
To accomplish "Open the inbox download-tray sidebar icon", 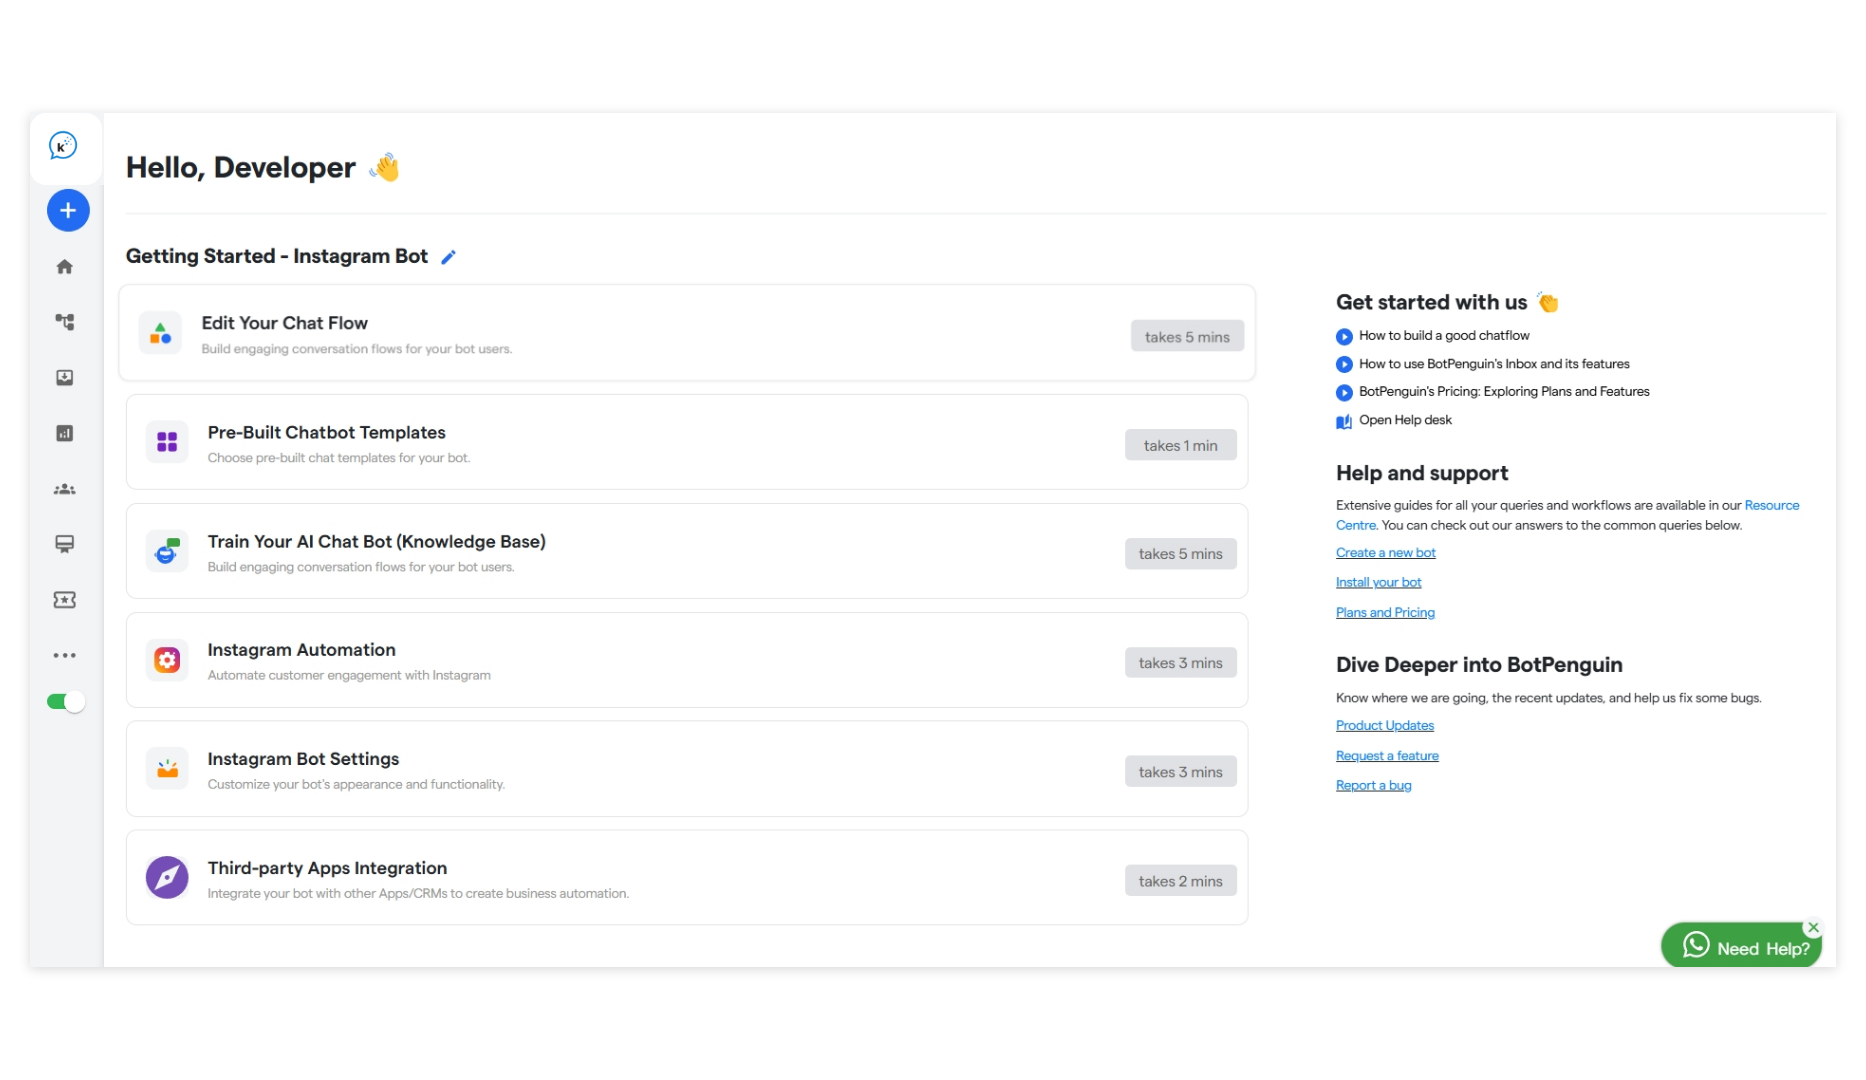I will 65,377.
